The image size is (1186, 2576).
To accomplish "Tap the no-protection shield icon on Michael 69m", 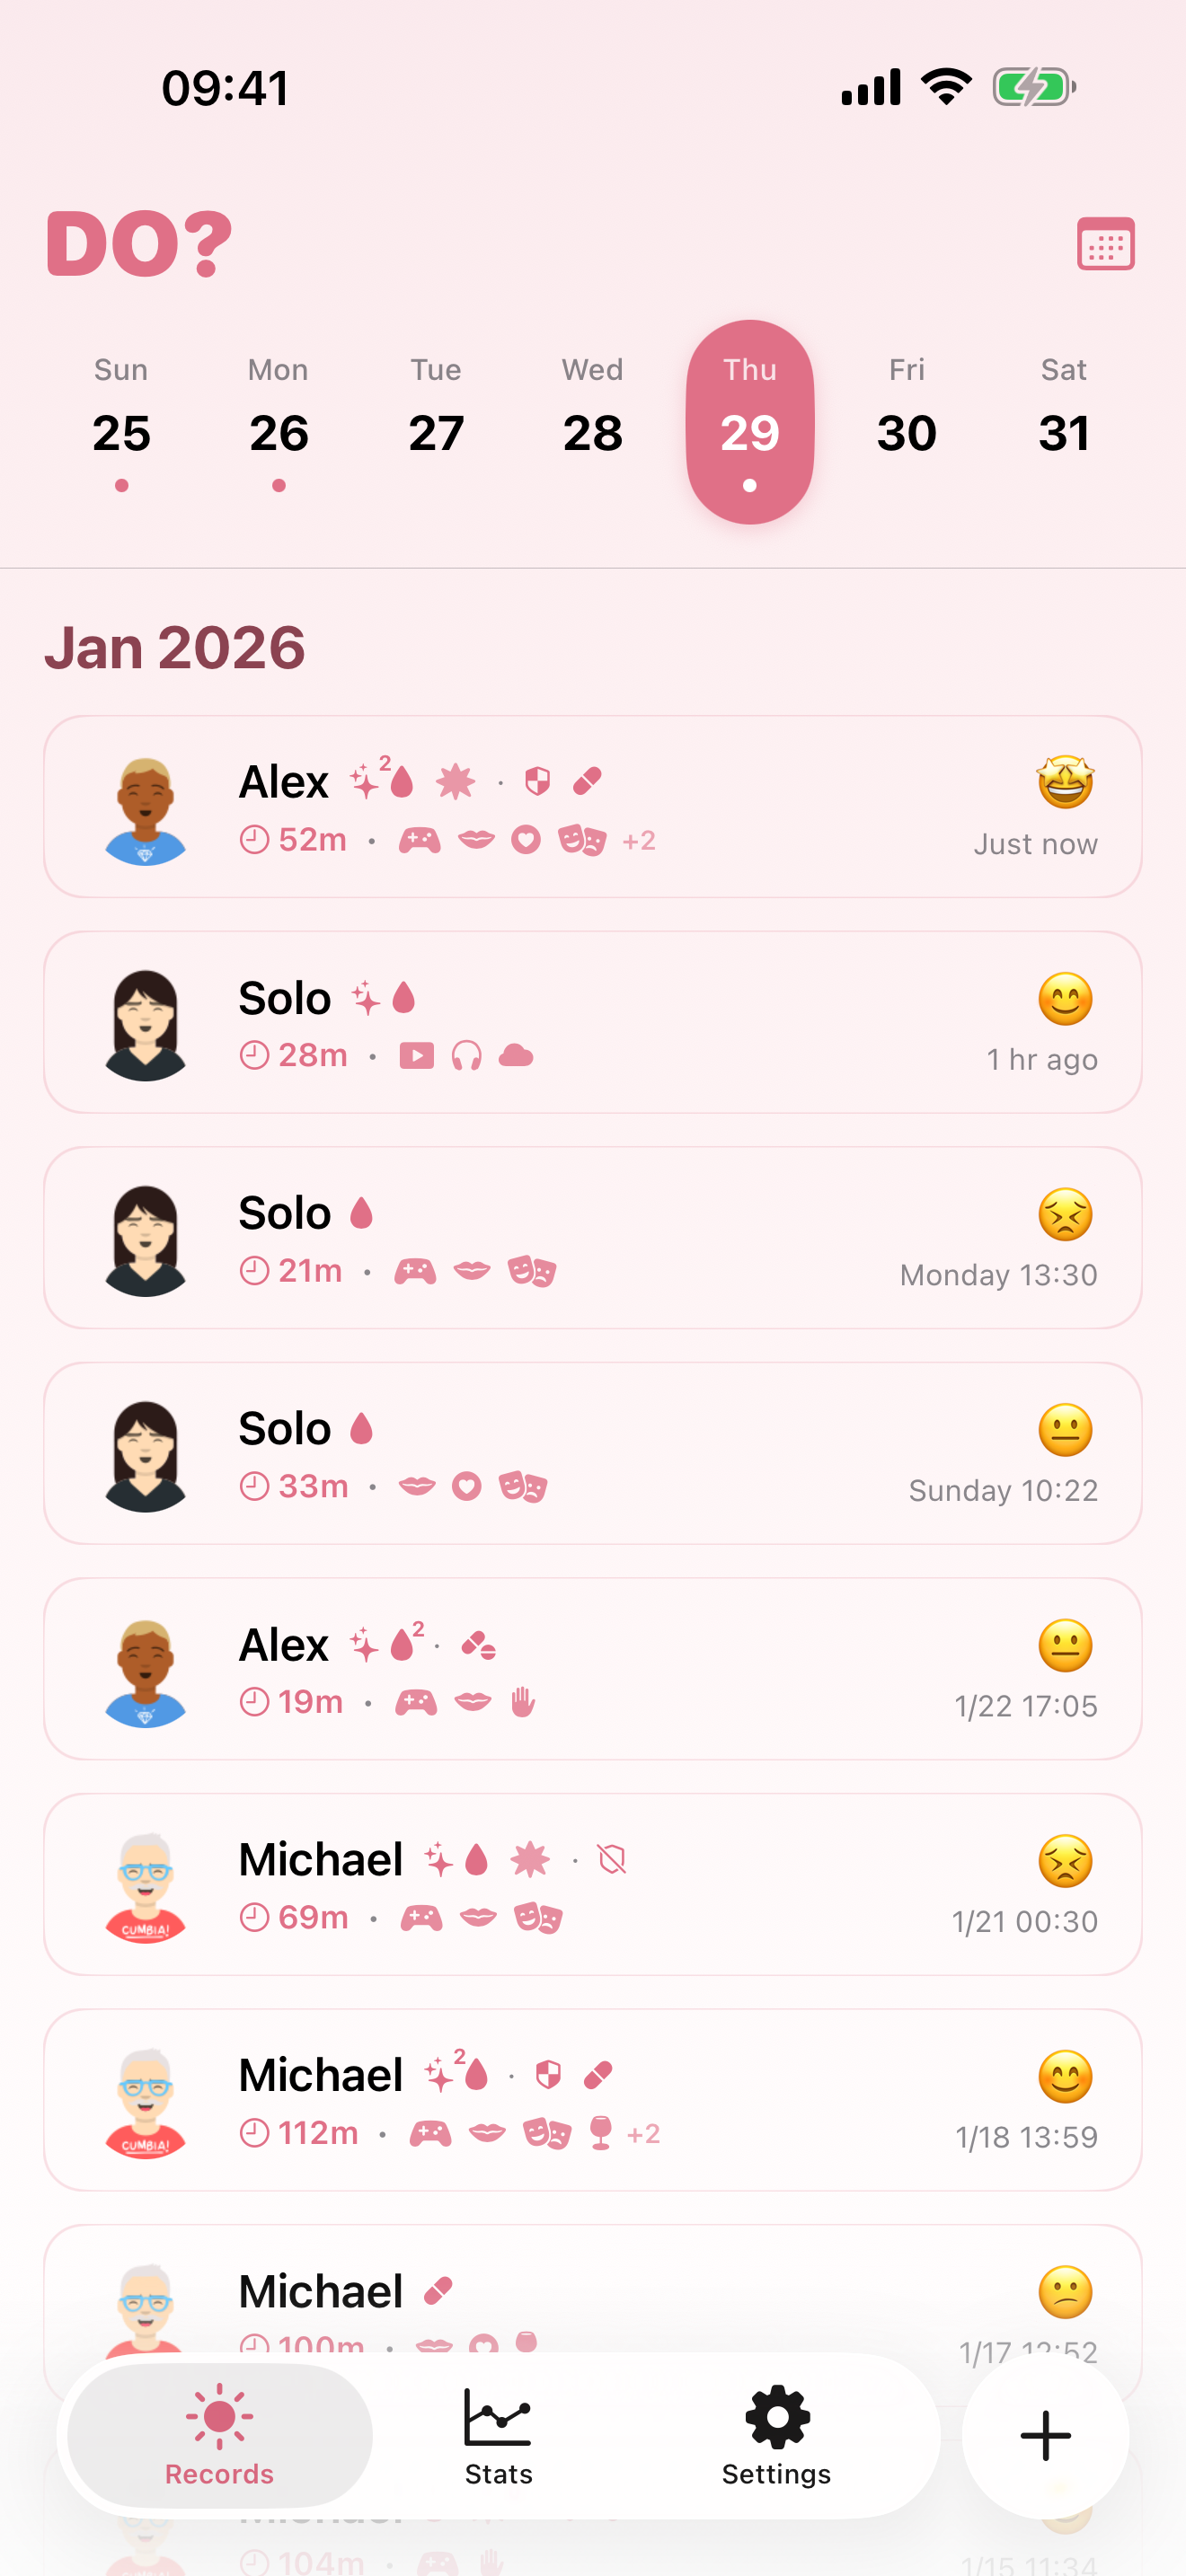I will [611, 1860].
